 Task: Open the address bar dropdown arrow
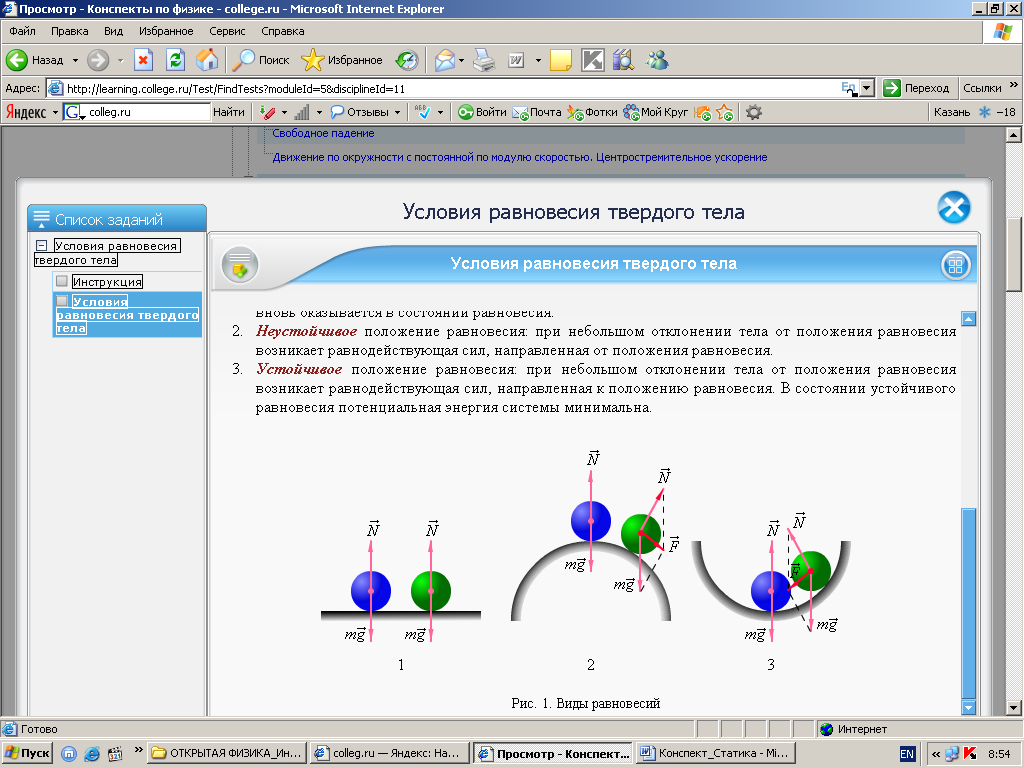(x=867, y=88)
